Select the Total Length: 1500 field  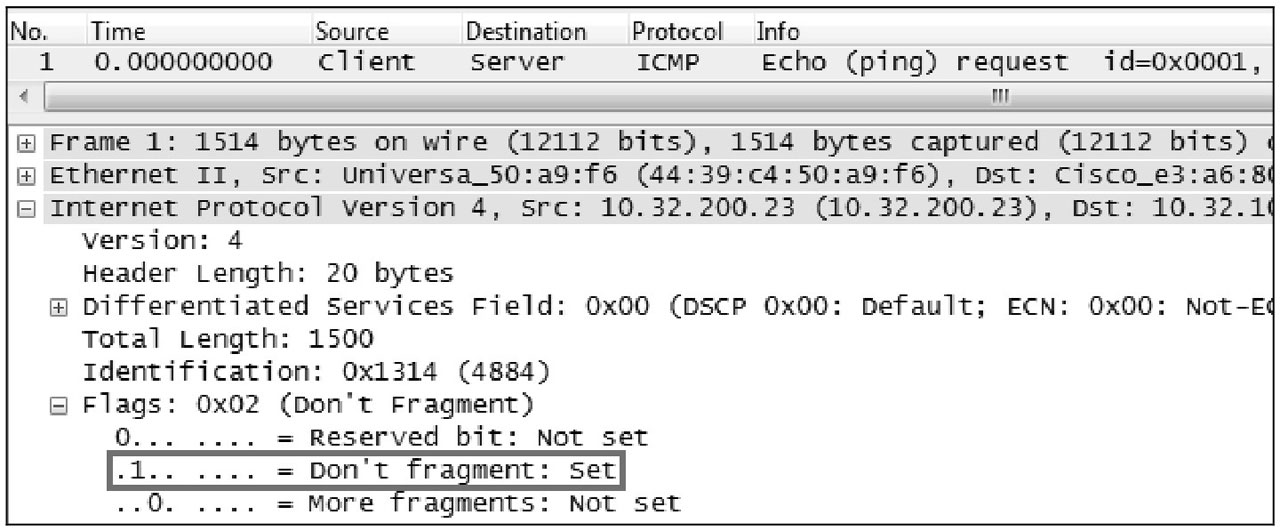click(228, 339)
